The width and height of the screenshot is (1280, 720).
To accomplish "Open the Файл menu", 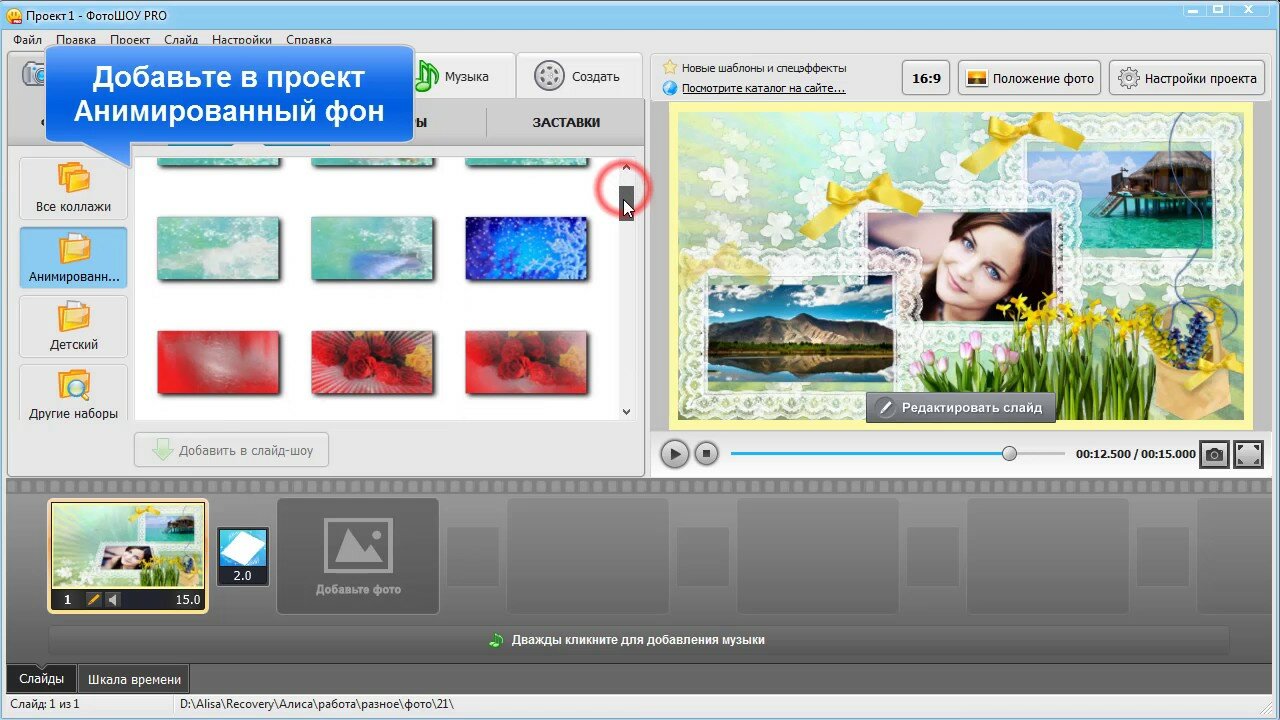I will [x=28, y=40].
